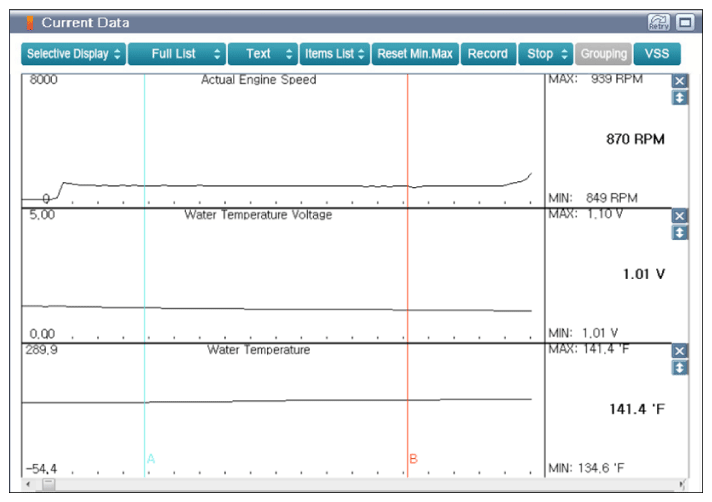Viewport: 712px width, 502px height.
Task: Open the Selective Display dropdown
Action: (73, 54)
